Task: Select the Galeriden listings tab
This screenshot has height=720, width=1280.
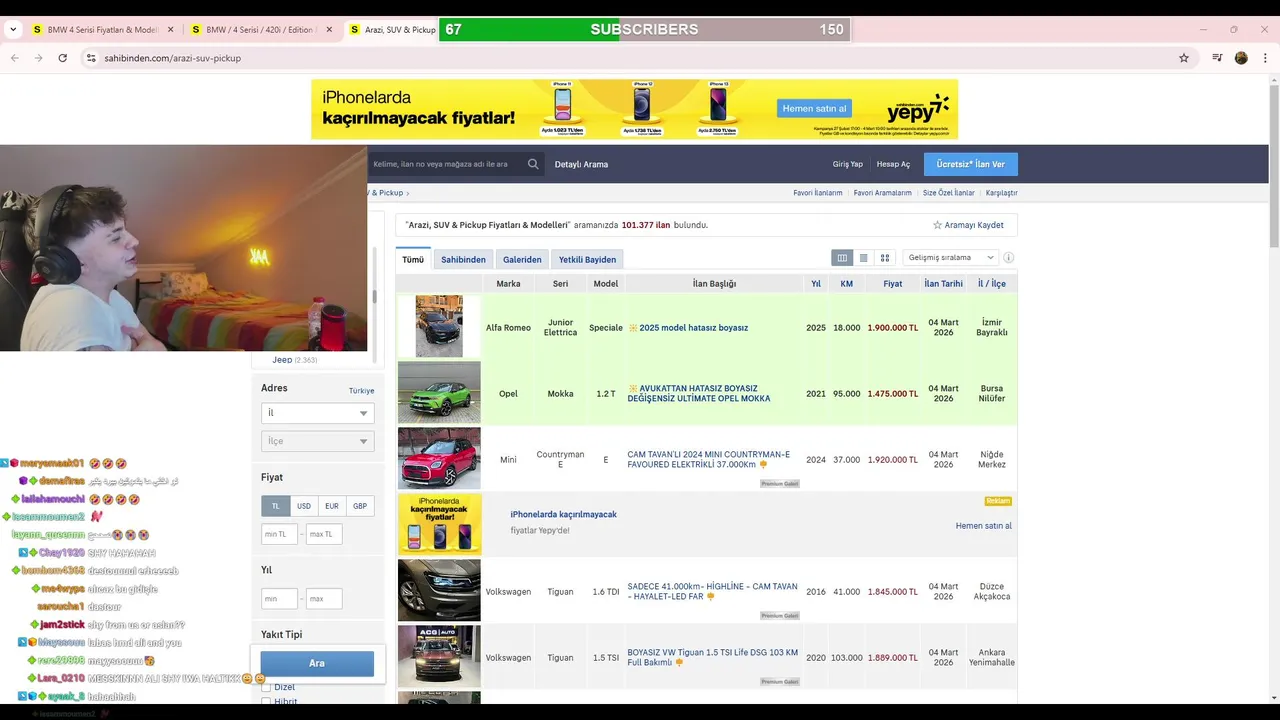Action: pyautogui.click(x=522, y=259)
